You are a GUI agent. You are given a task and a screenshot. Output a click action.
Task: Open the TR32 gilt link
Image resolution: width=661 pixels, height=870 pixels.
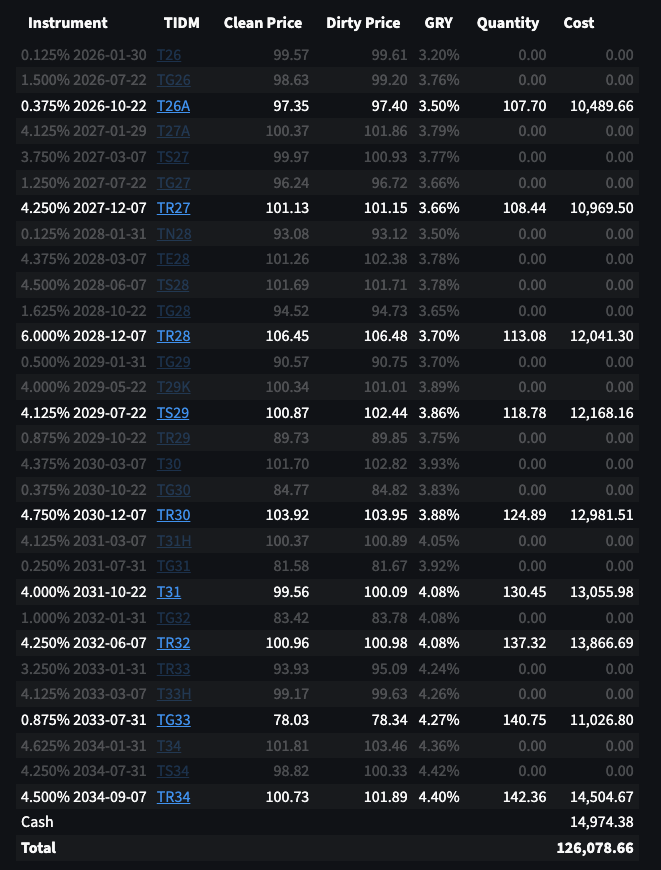(173, 643)
